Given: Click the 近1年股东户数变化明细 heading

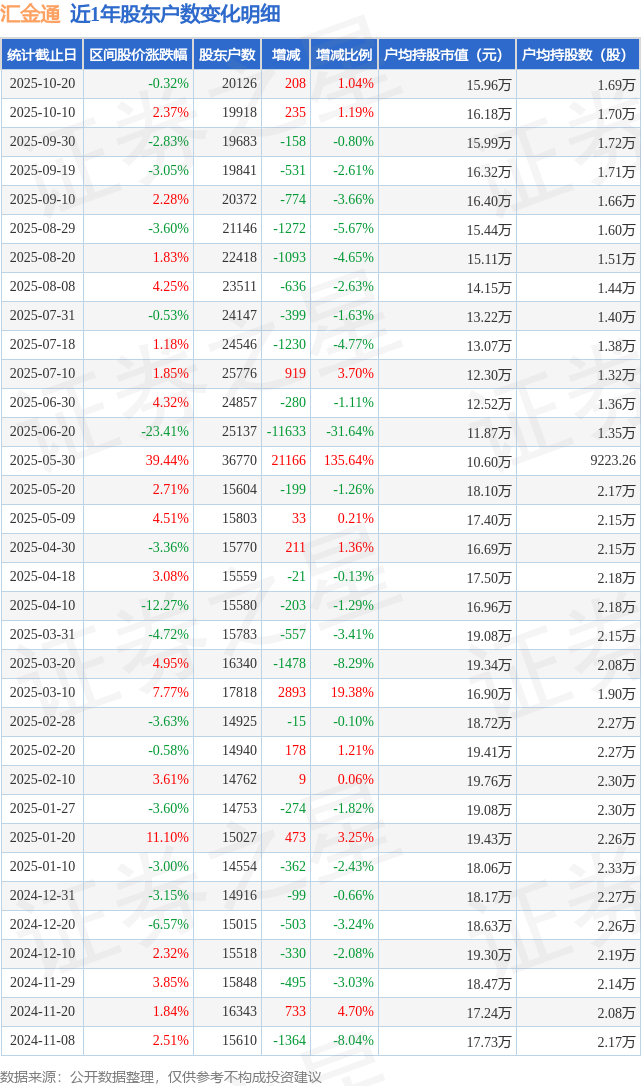Looking at the screenshot, I should (x=175, y=14).
